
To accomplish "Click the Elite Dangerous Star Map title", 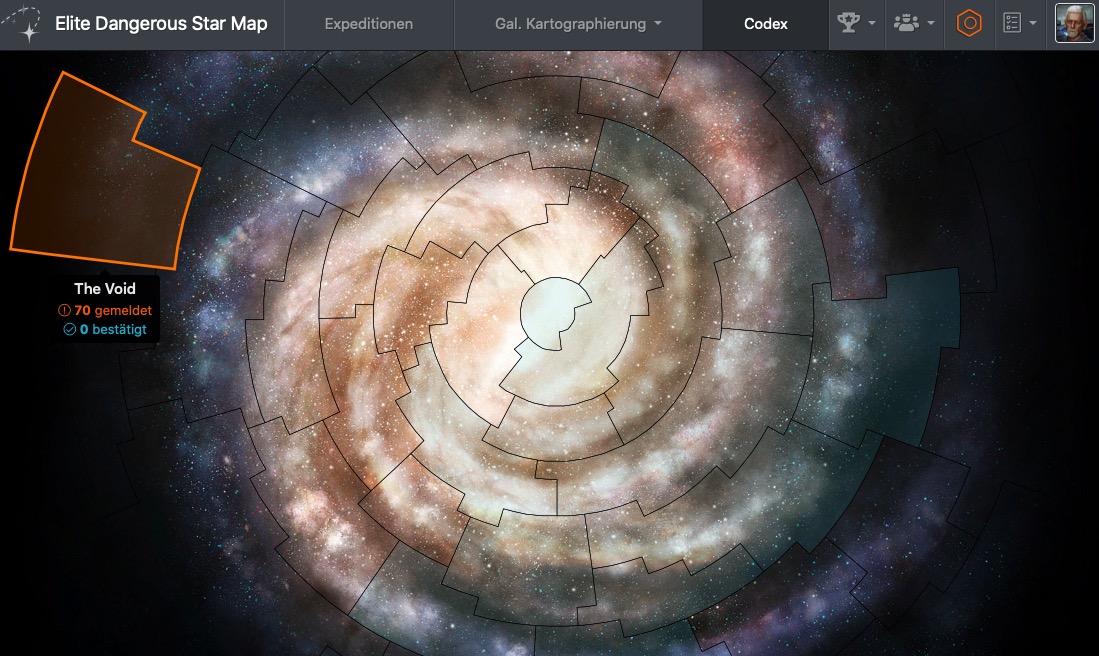I will coord(161,24).
